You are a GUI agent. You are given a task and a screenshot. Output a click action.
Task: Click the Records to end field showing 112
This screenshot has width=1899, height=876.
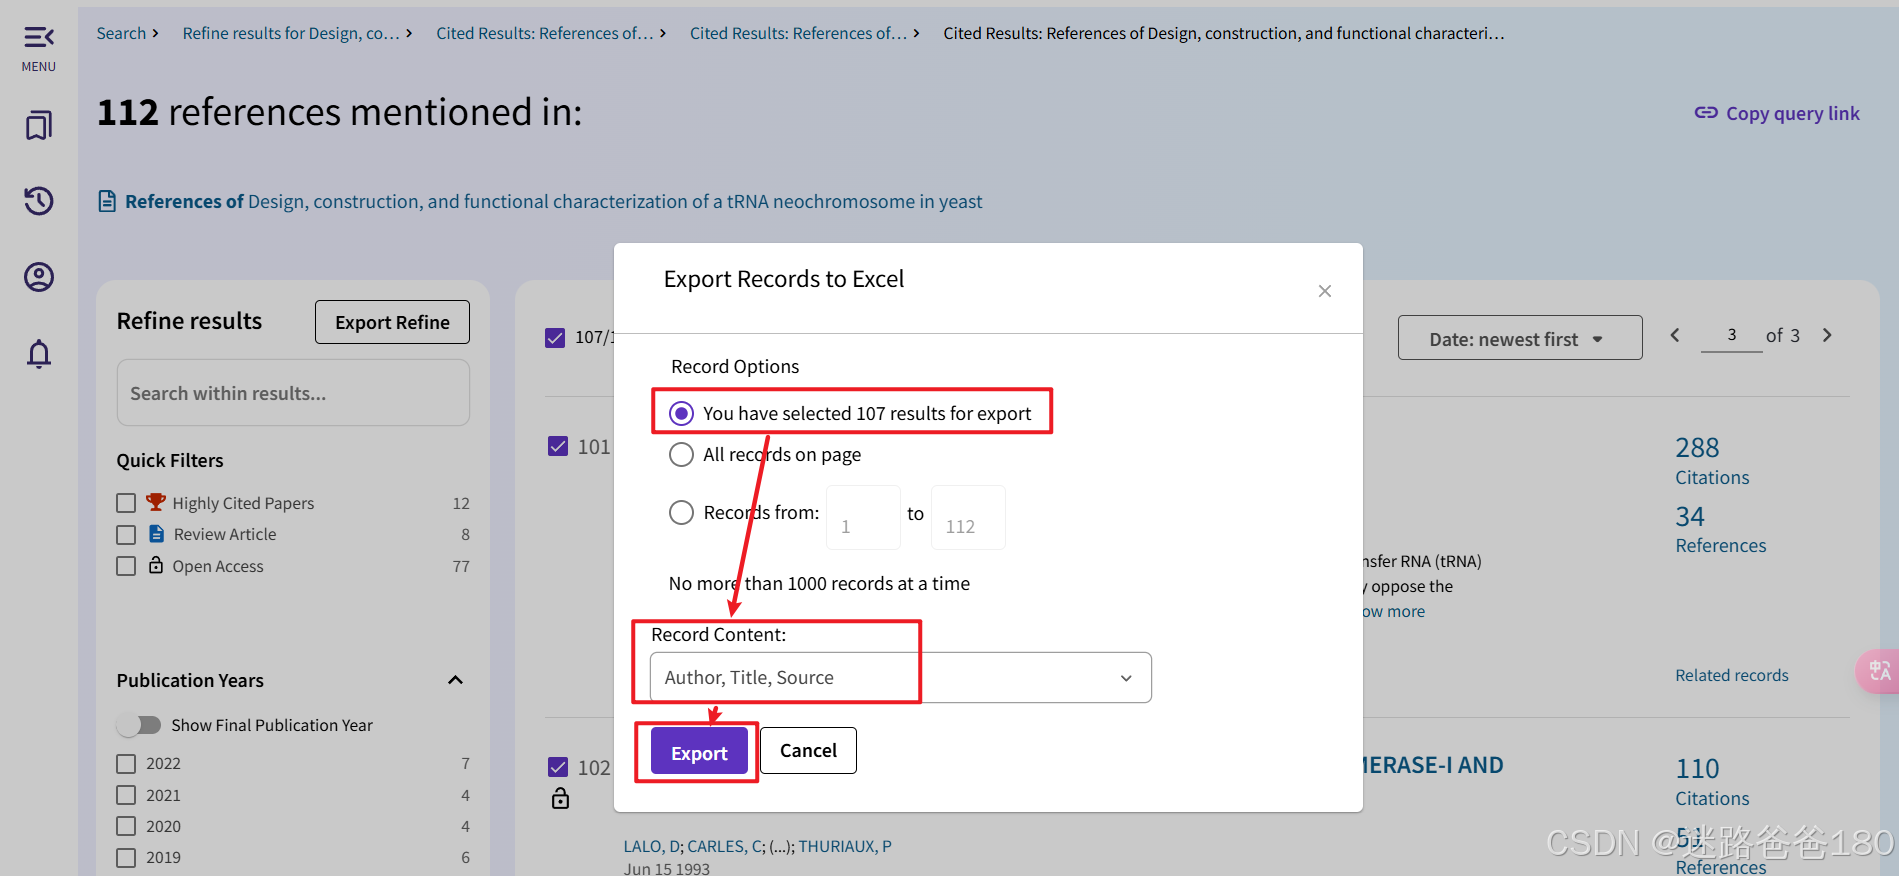968,517
